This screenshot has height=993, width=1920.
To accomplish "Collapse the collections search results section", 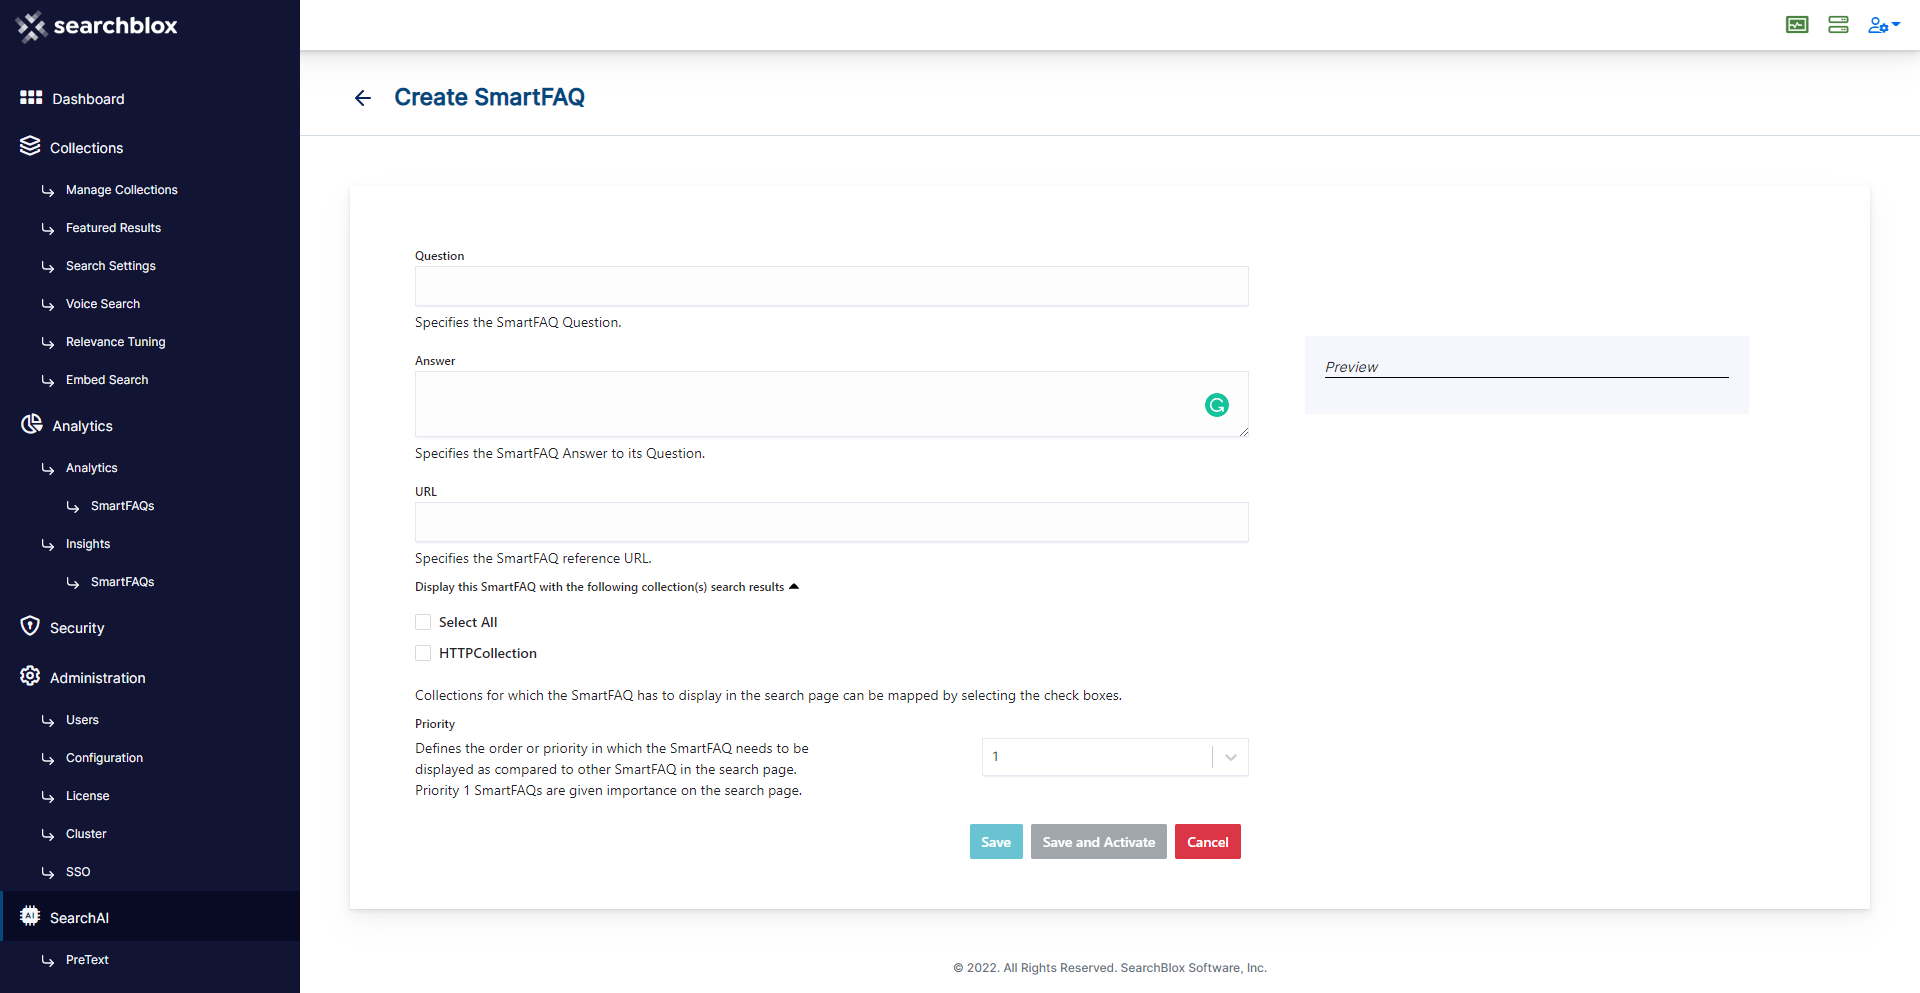I will [794, 587].
